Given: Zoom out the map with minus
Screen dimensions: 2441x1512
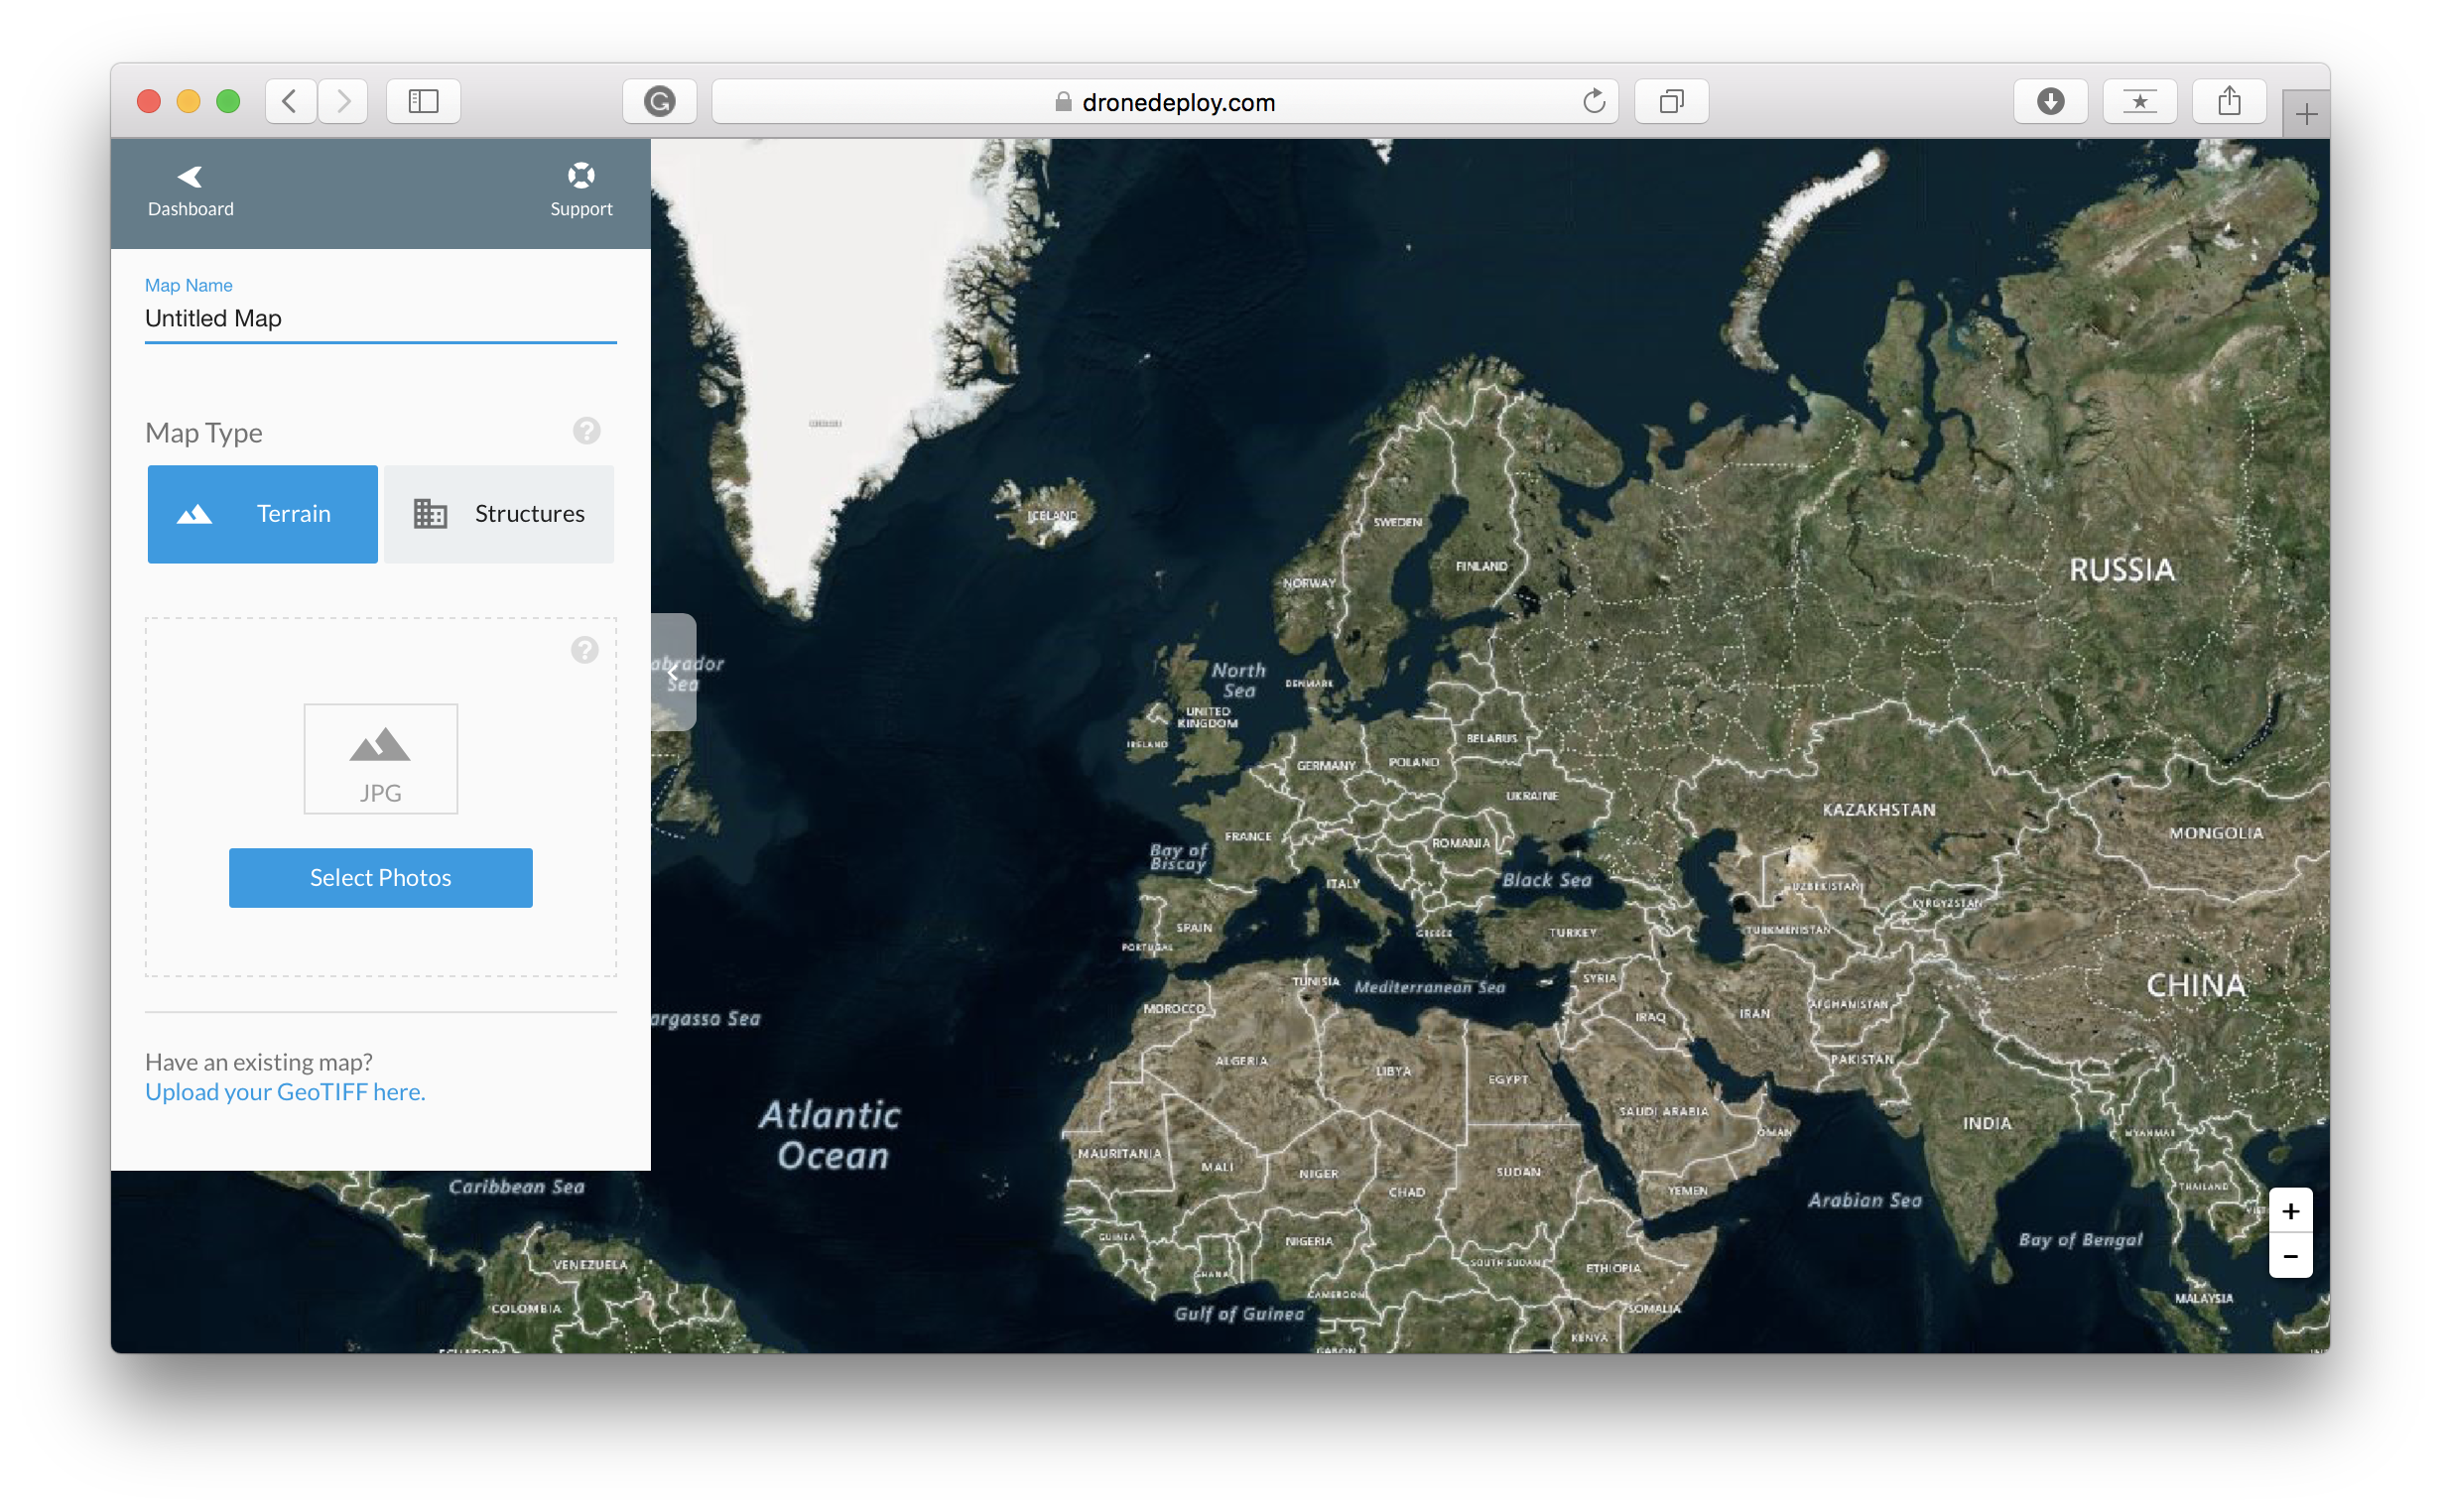Looking at the screenshot, I should (2291, 1256).
